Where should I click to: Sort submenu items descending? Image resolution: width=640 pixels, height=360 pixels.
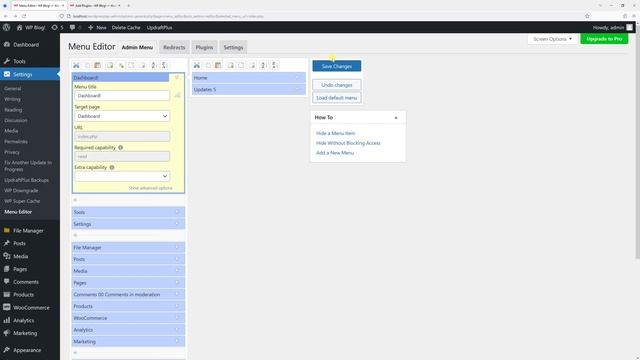point(275,65)
